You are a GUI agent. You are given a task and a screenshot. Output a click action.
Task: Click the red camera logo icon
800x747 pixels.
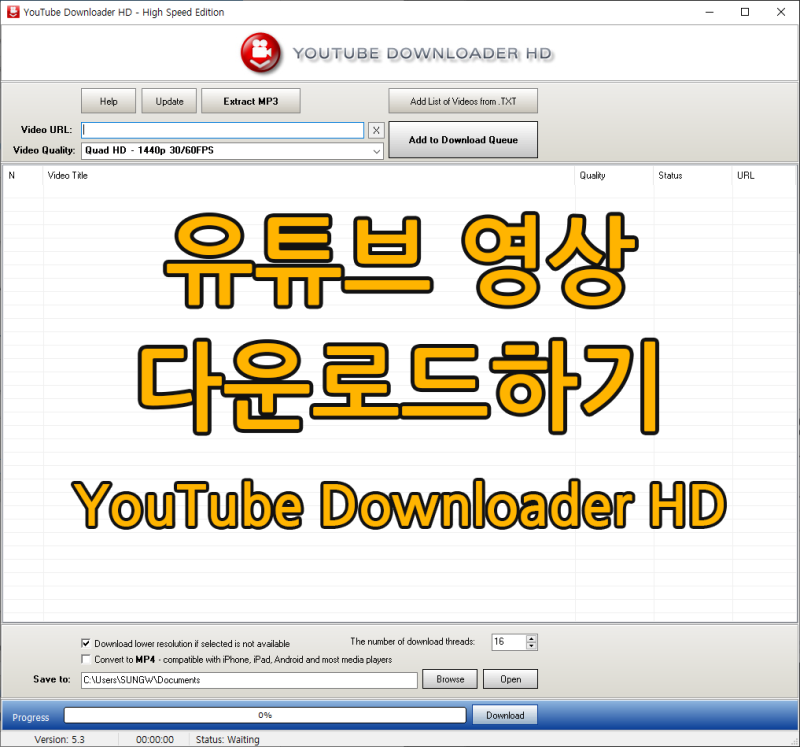pos(260,53)
